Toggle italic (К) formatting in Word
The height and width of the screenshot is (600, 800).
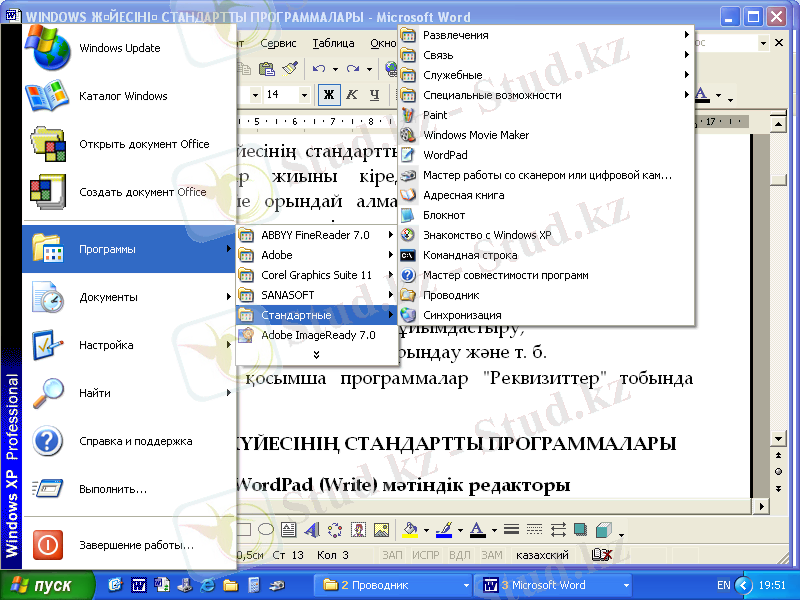point(352,95)
